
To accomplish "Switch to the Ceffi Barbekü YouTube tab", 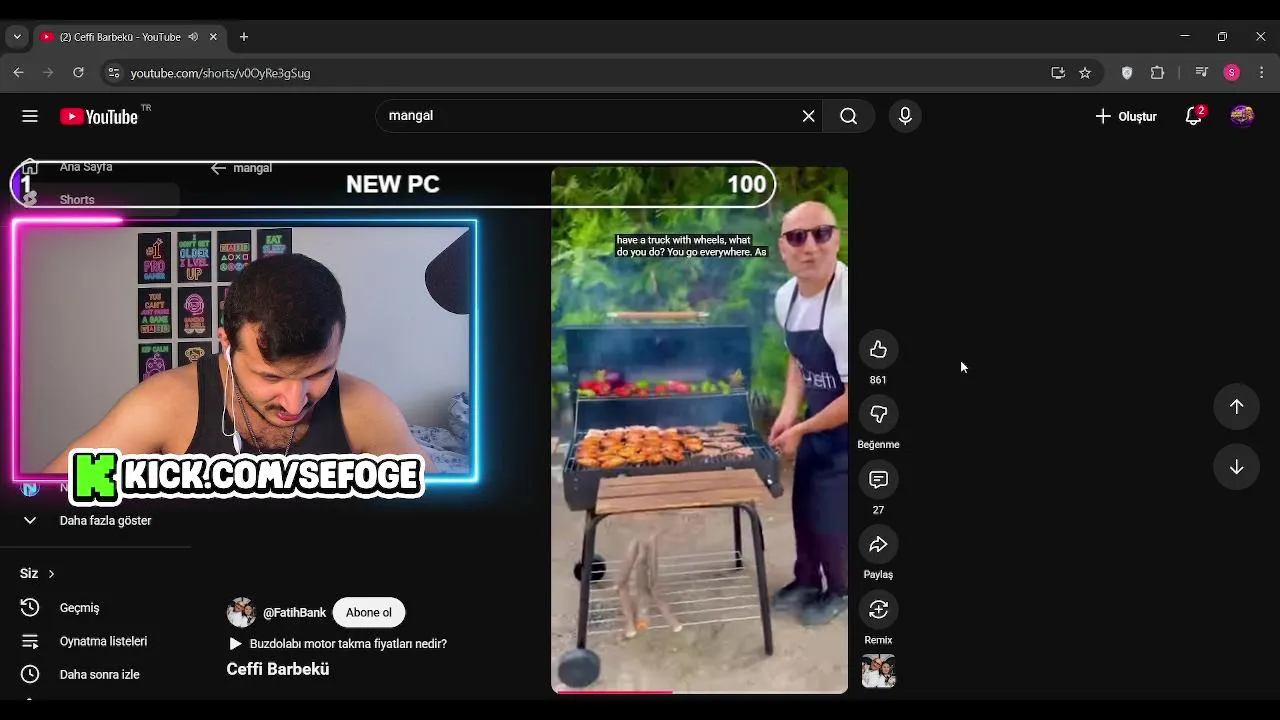I will 120,37.
